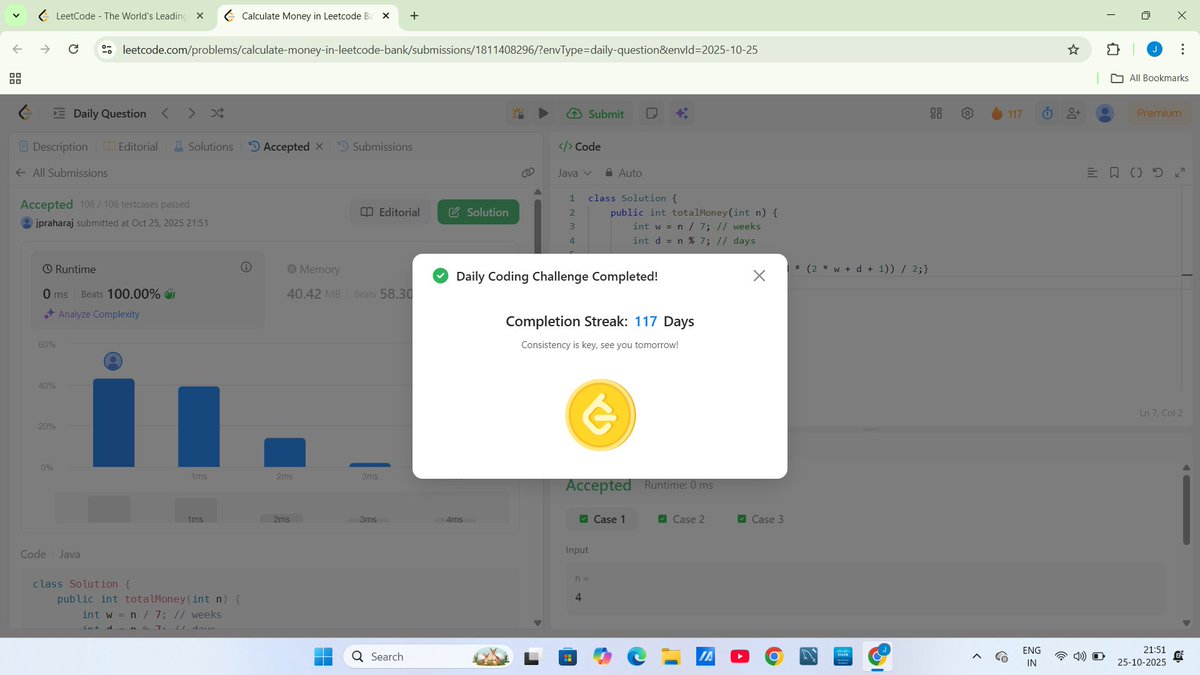Click the curly braces icon
Screen dimensions: 1200x675
click(x=1136, y=173)
